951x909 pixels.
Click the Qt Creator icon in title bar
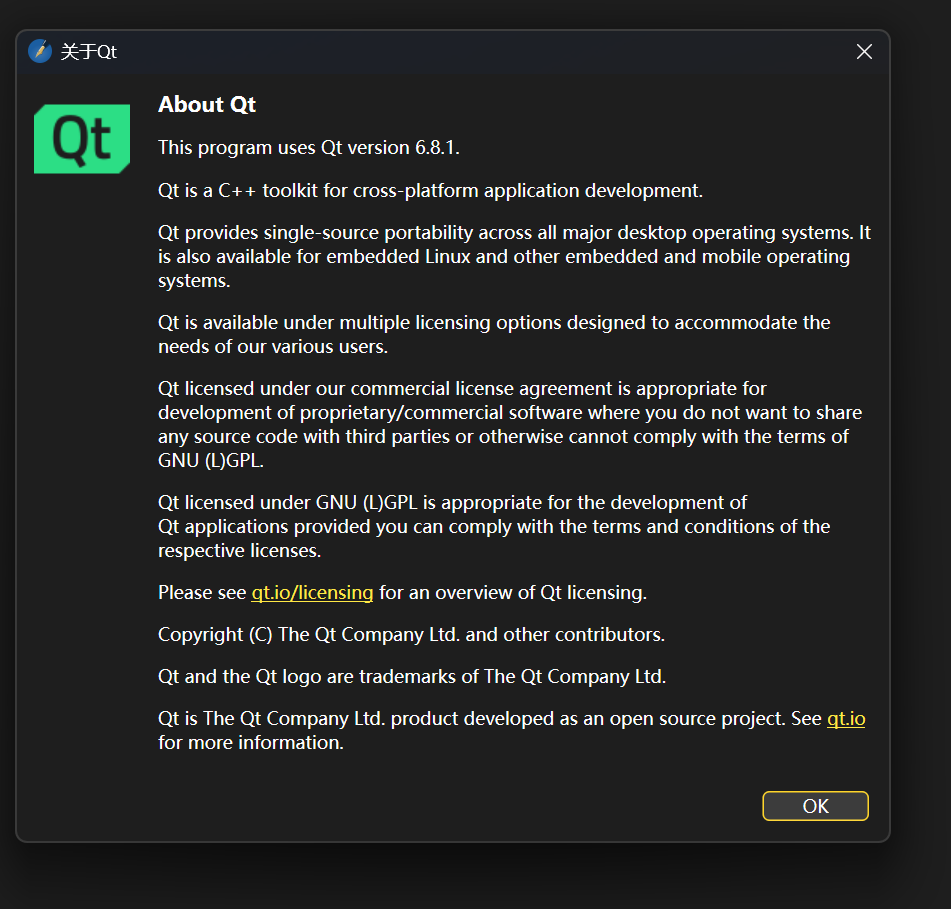click(x=40, y=51)
